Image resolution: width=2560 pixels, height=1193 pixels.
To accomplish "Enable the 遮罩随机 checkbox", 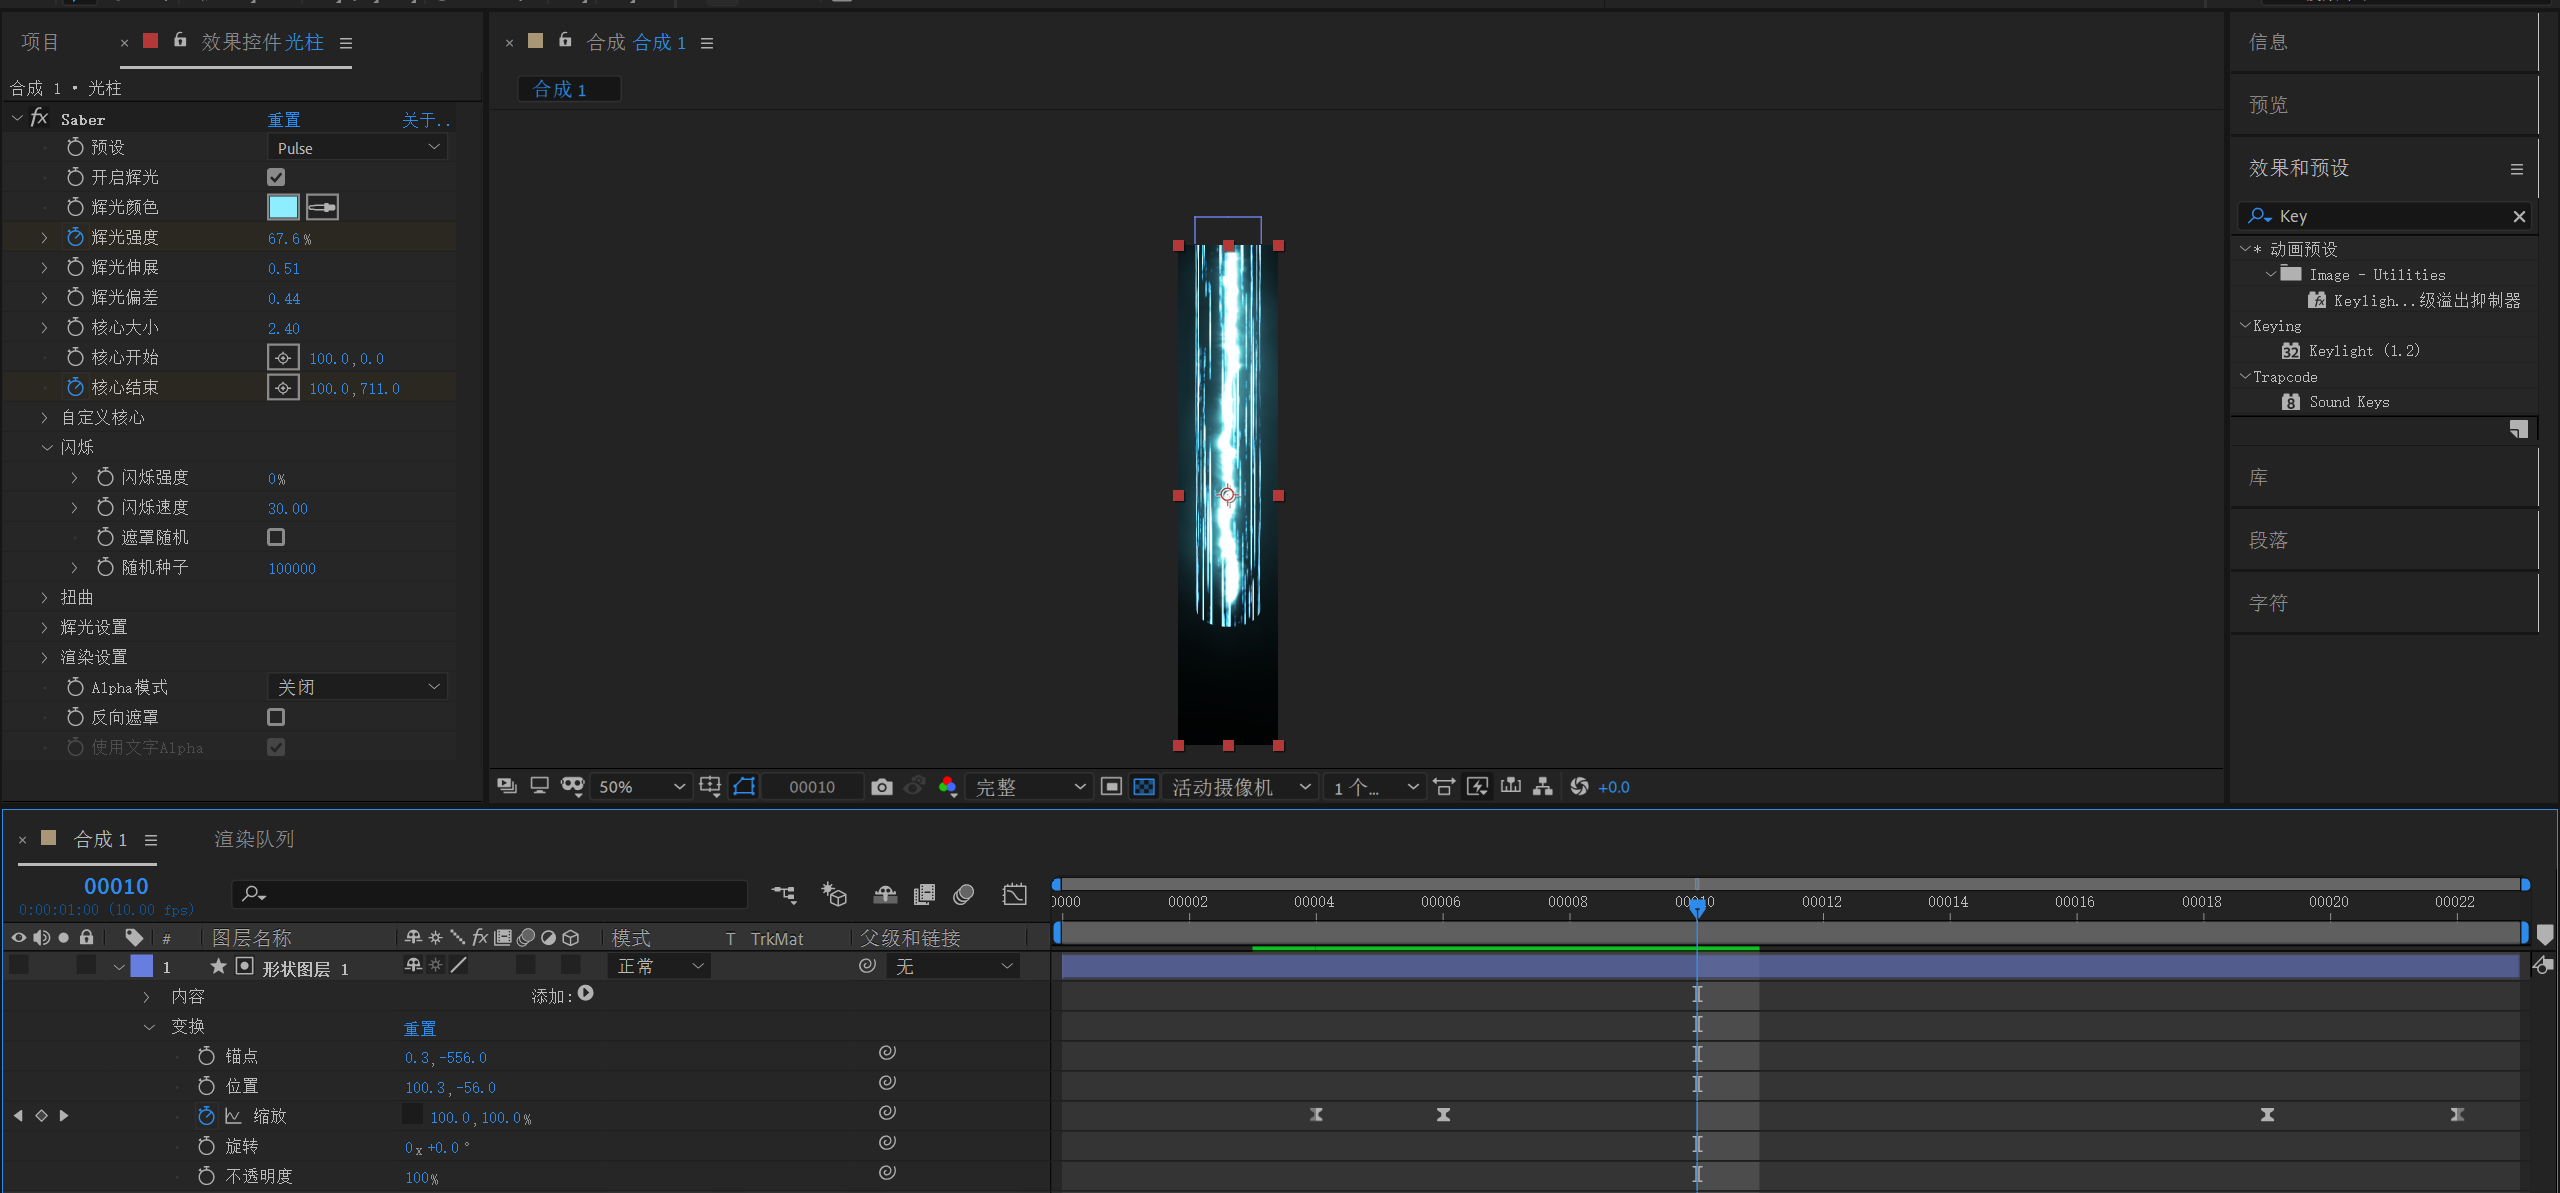I will (x=276, y=537).
